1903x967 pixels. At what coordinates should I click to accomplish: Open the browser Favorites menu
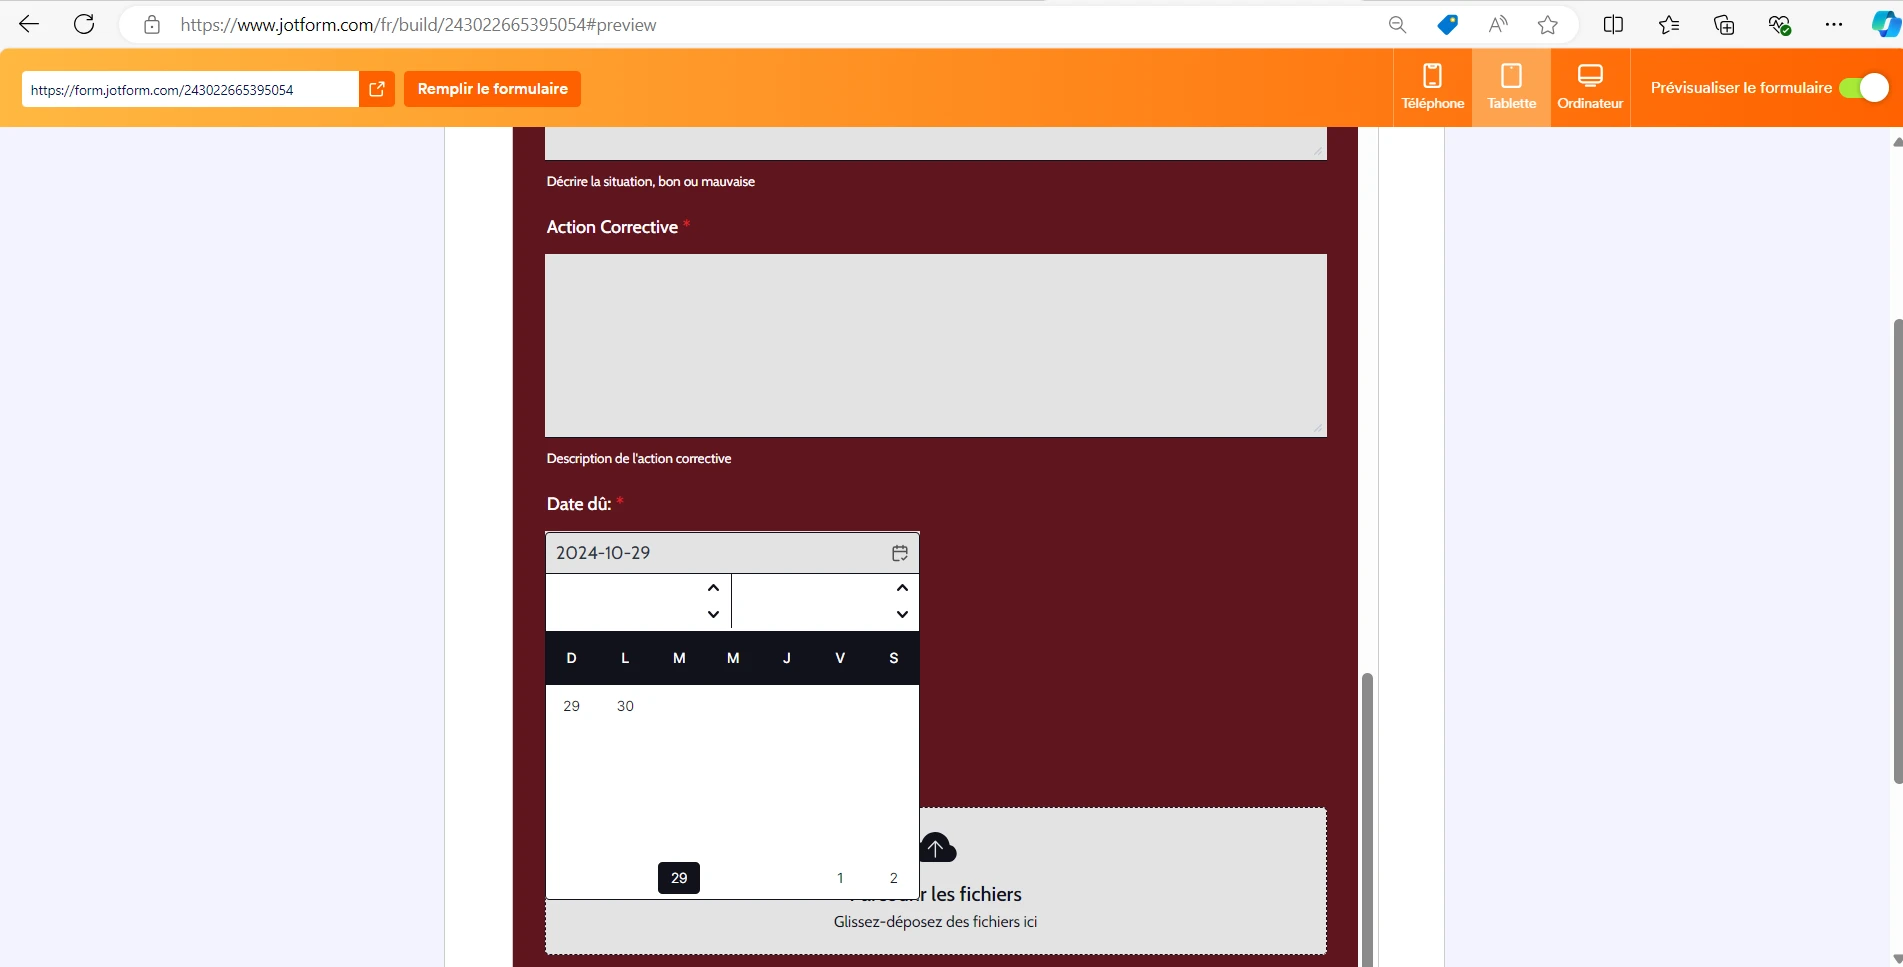click(1668, 24)
